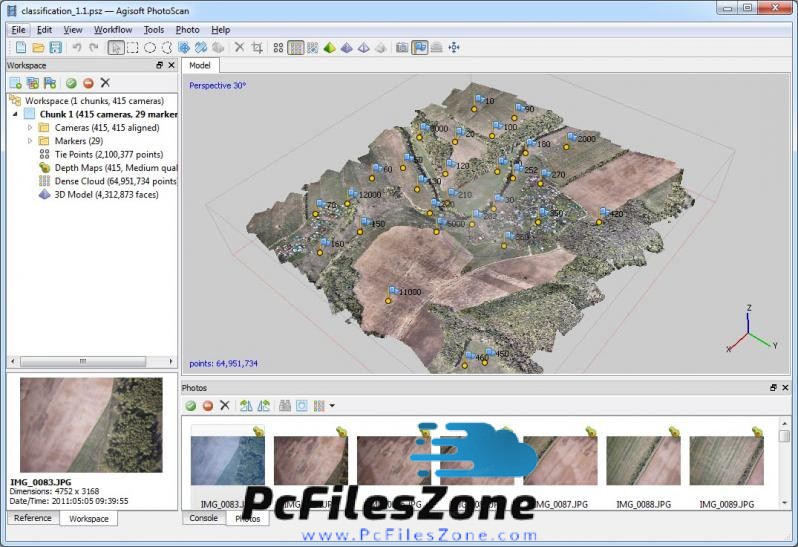Add a marker via the Workspace flag icon
The height and width of the screenshot is (547, 798).
click(50, 83)
